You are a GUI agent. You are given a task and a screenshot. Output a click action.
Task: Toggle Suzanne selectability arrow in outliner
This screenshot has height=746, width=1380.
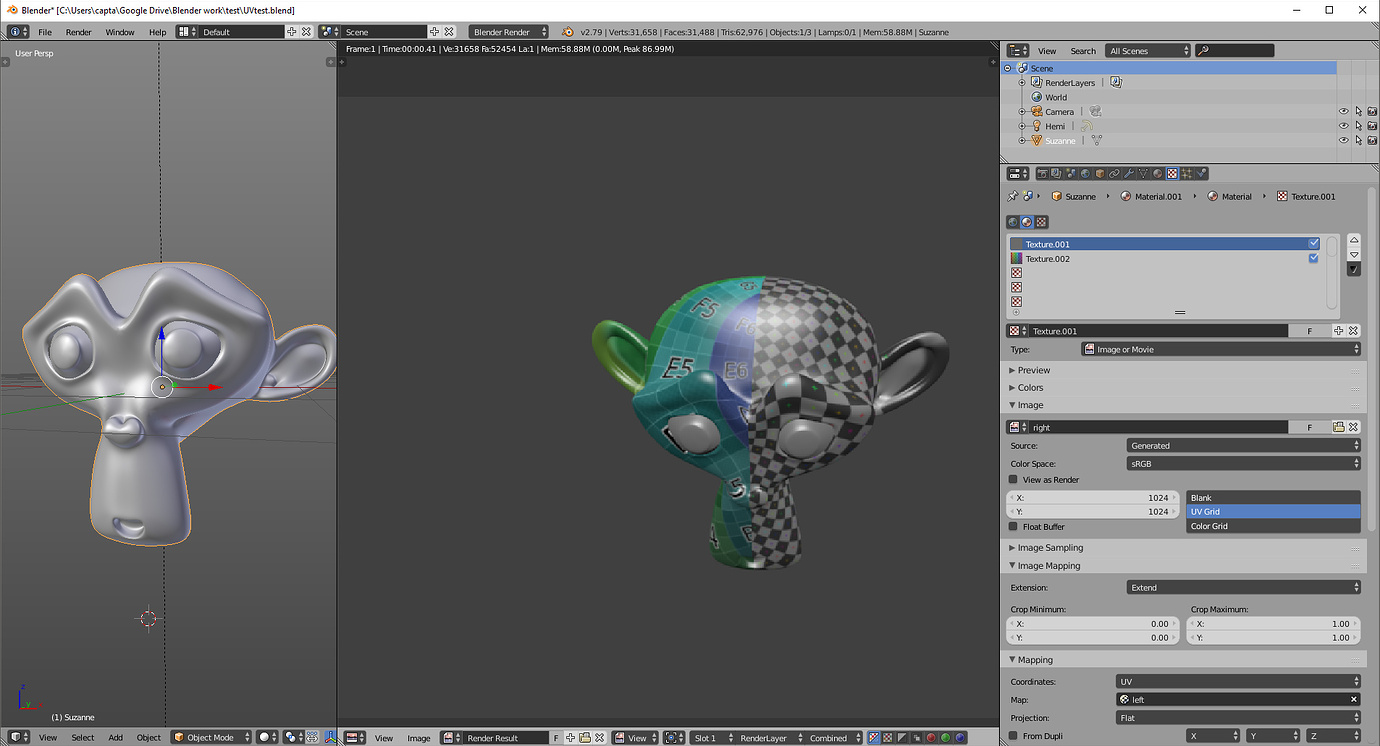1358,141
